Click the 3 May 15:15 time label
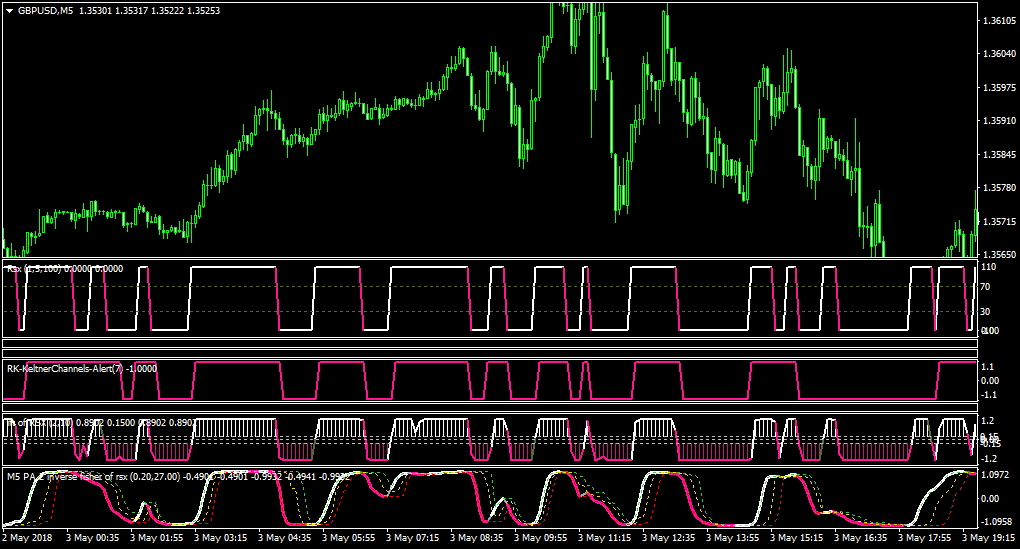This screenshot has height=549, width=1020. (797, 538)
